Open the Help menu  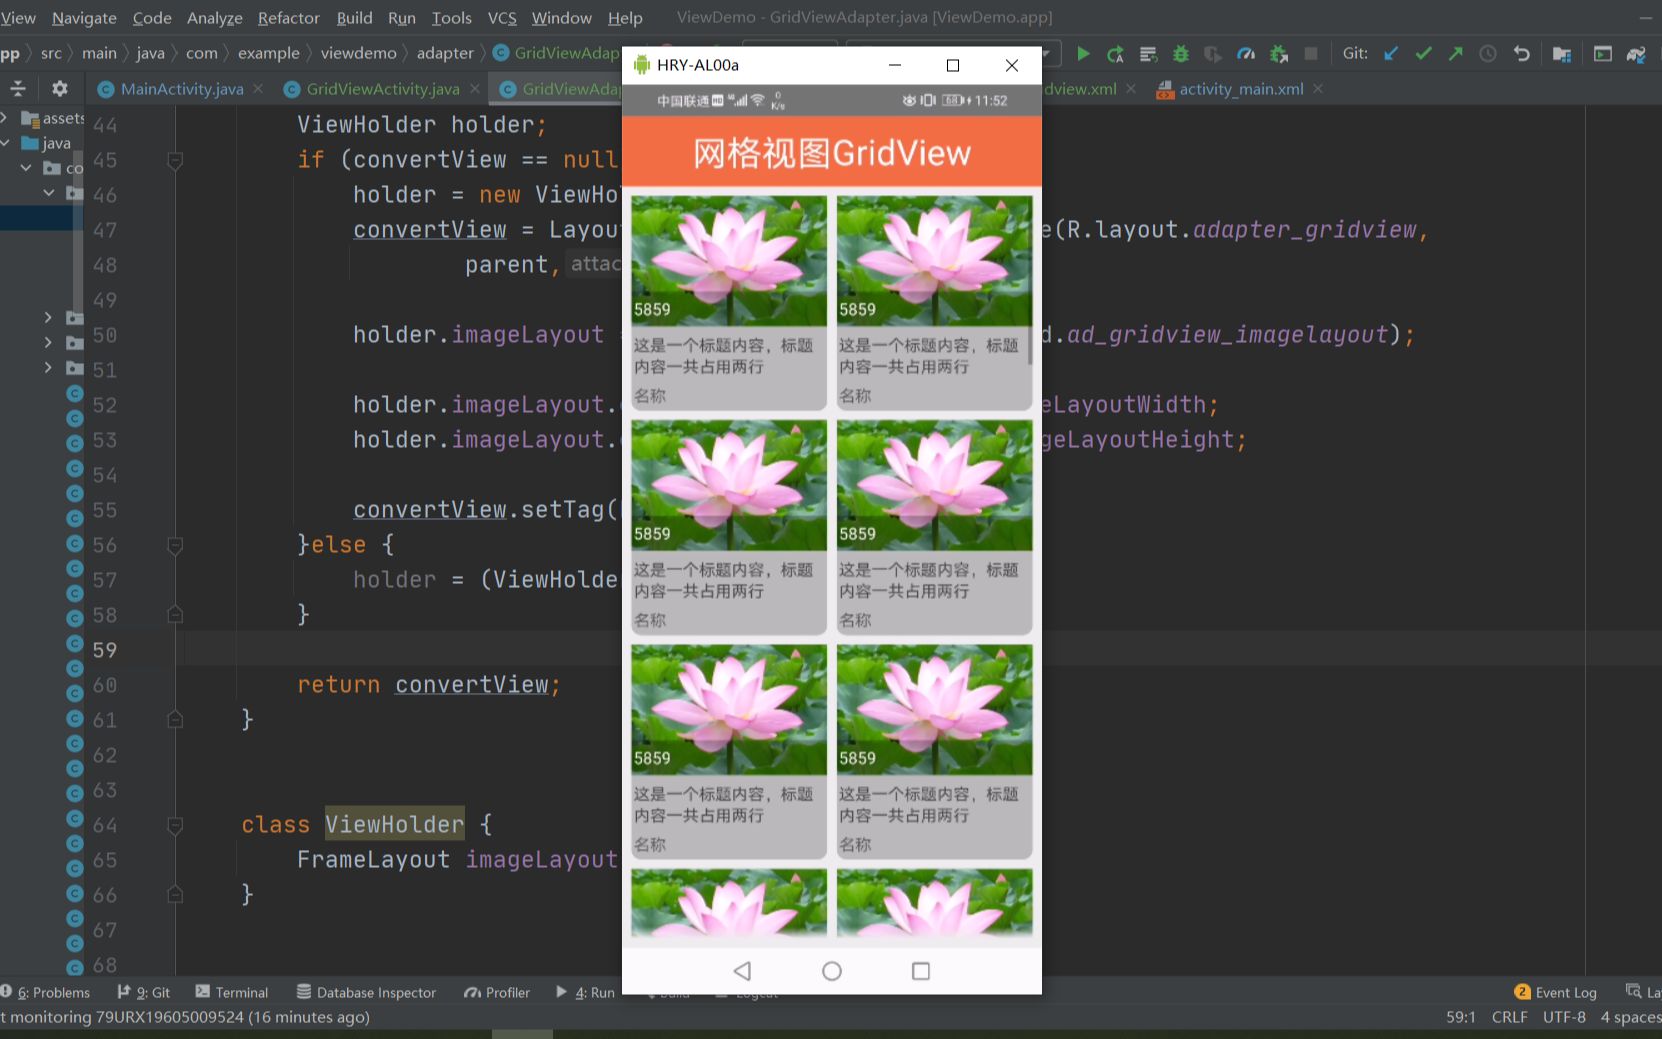[625, 18]
